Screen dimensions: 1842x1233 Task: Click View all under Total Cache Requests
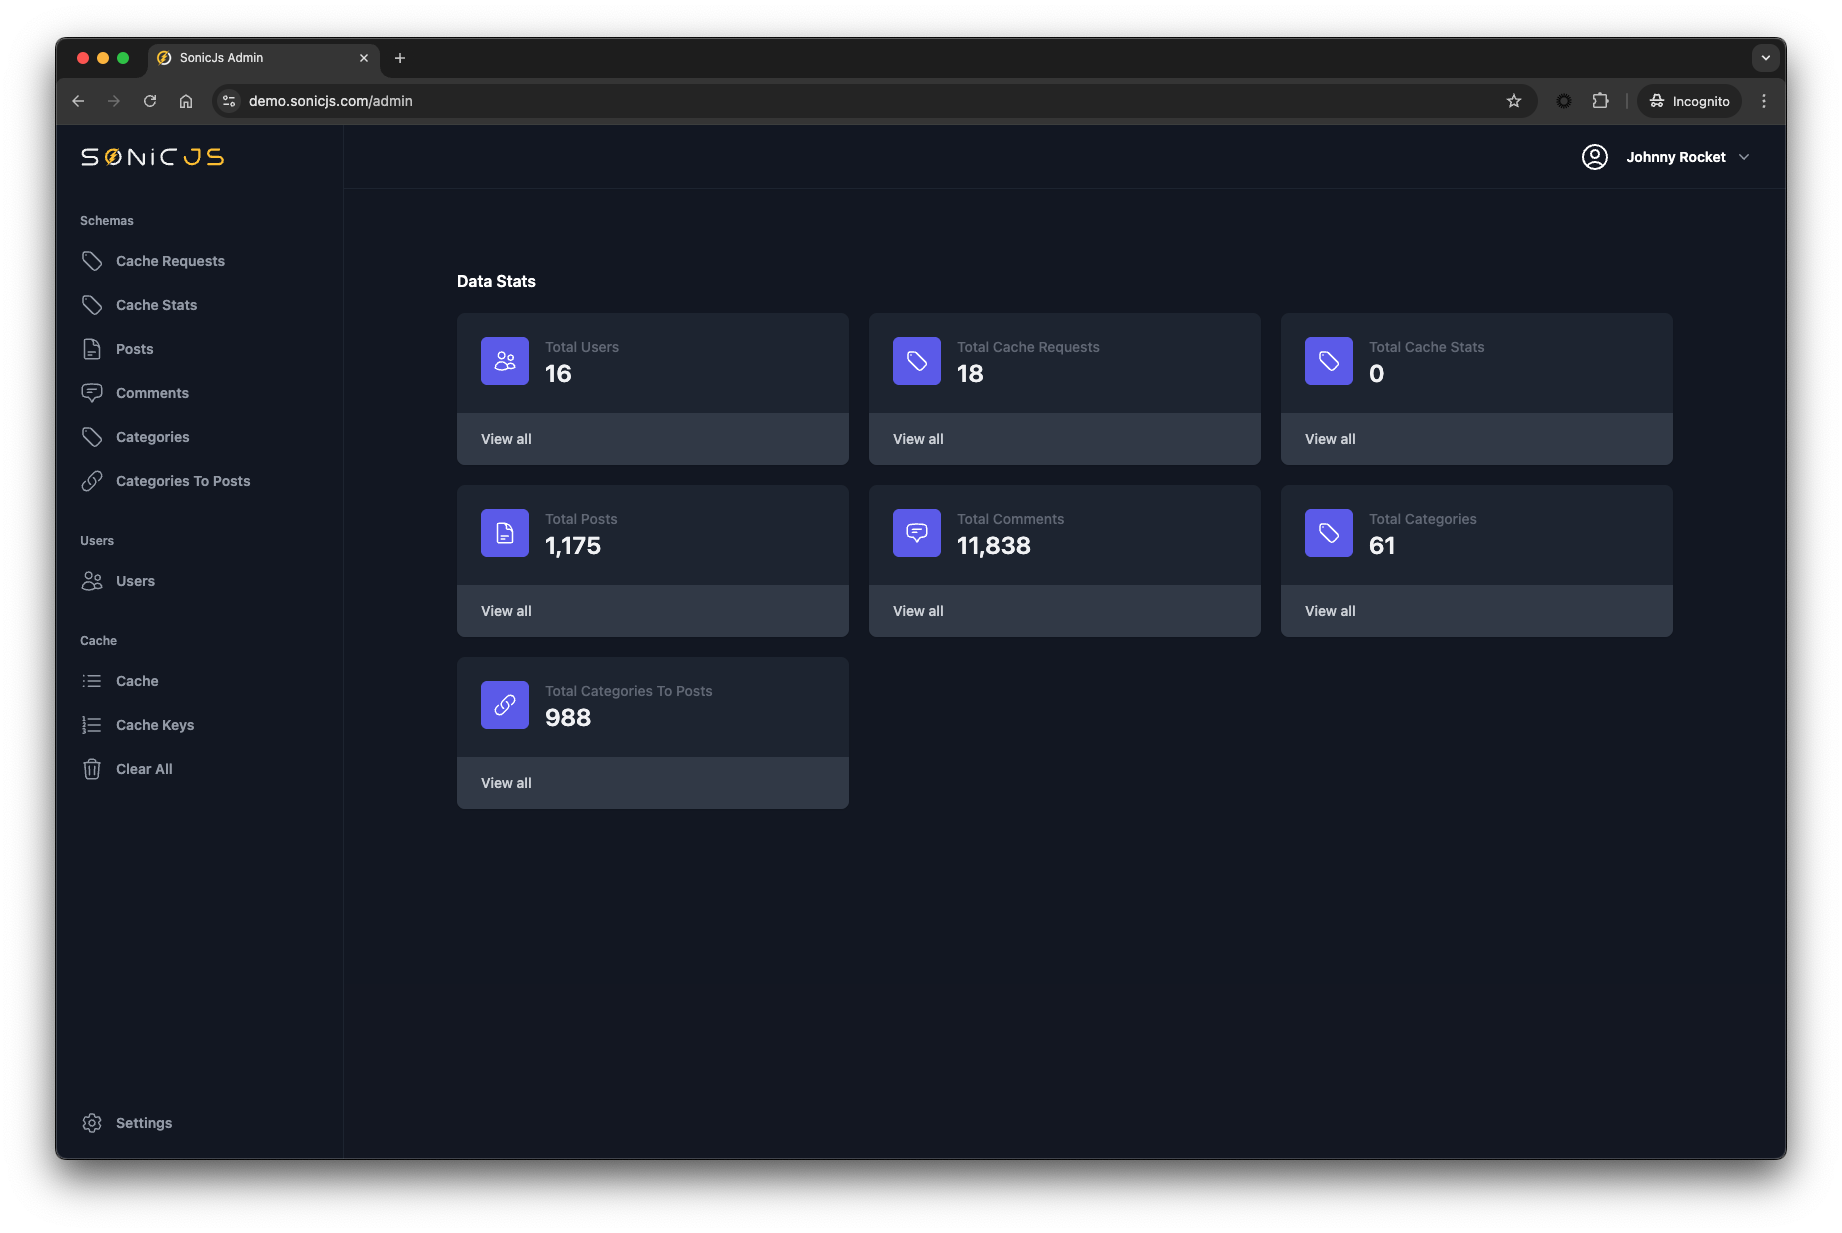918,439
